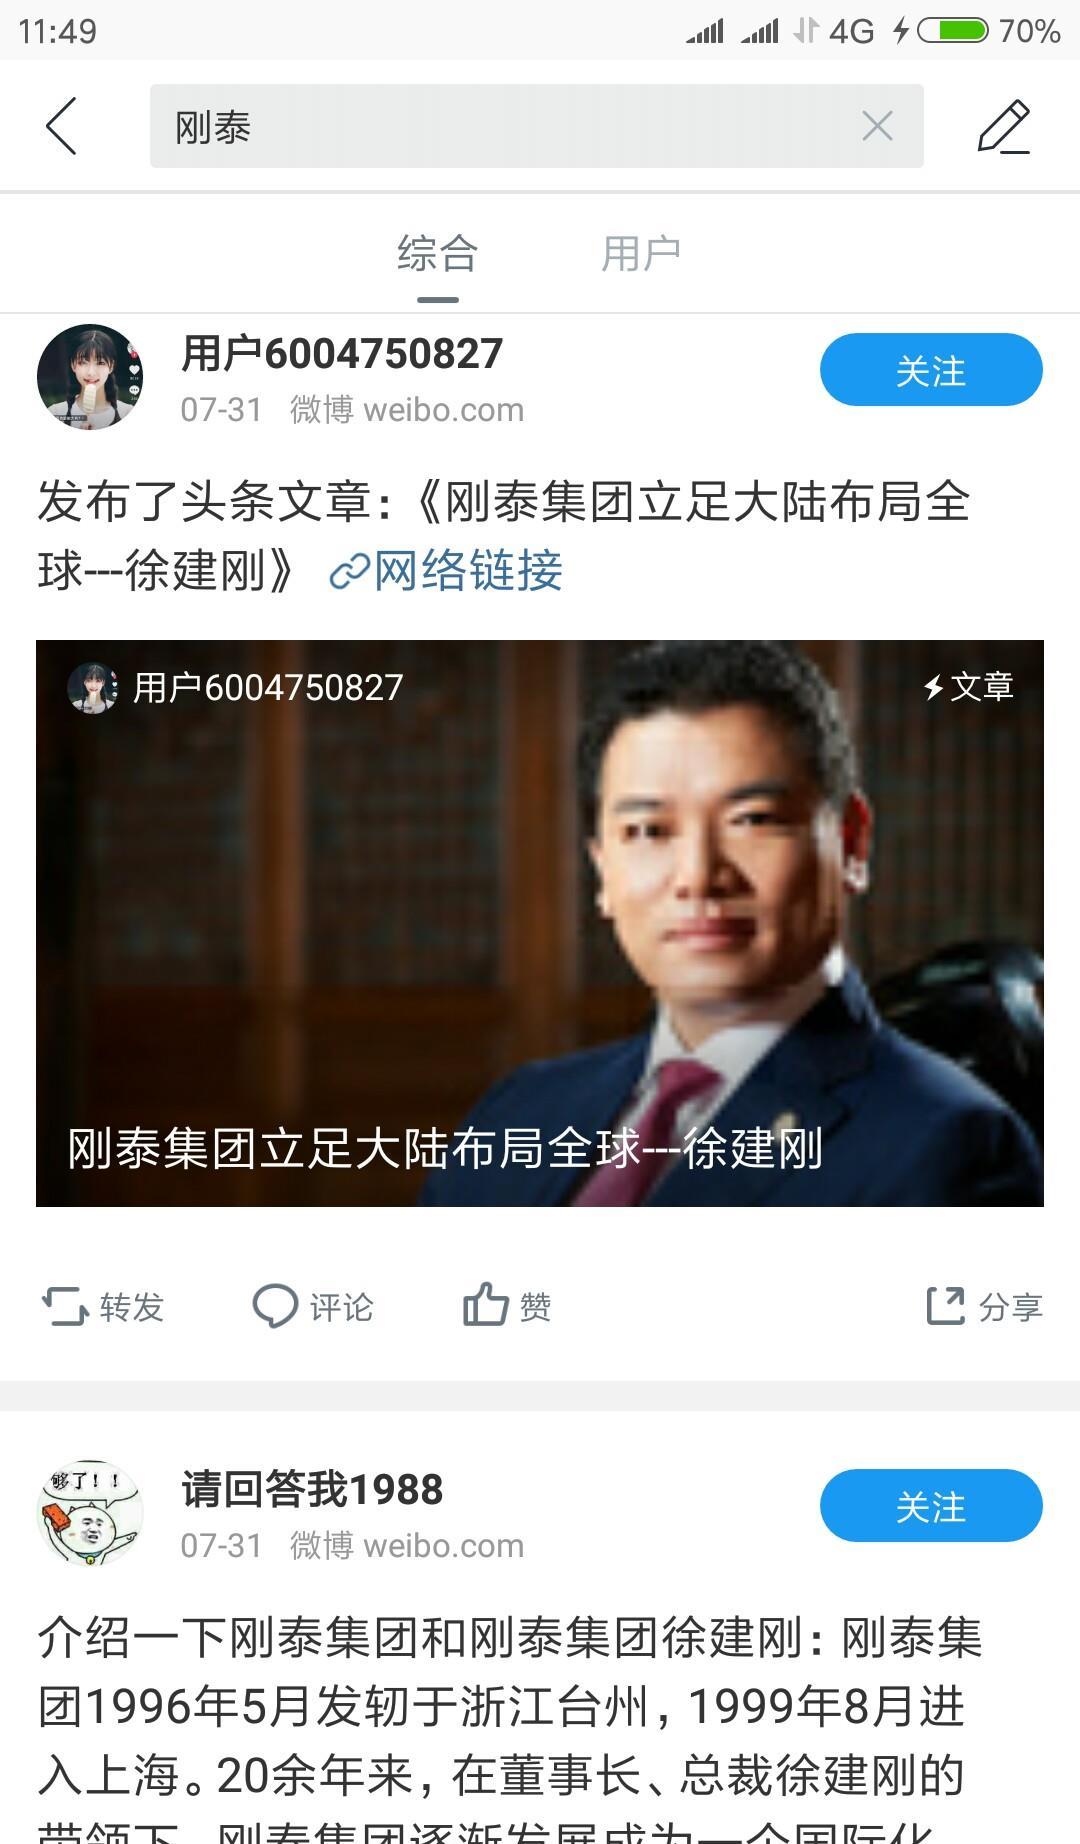Open avatar of 请回答我1988
The width and height of the screenshot is (1080, 1844).
[90, 1513]
